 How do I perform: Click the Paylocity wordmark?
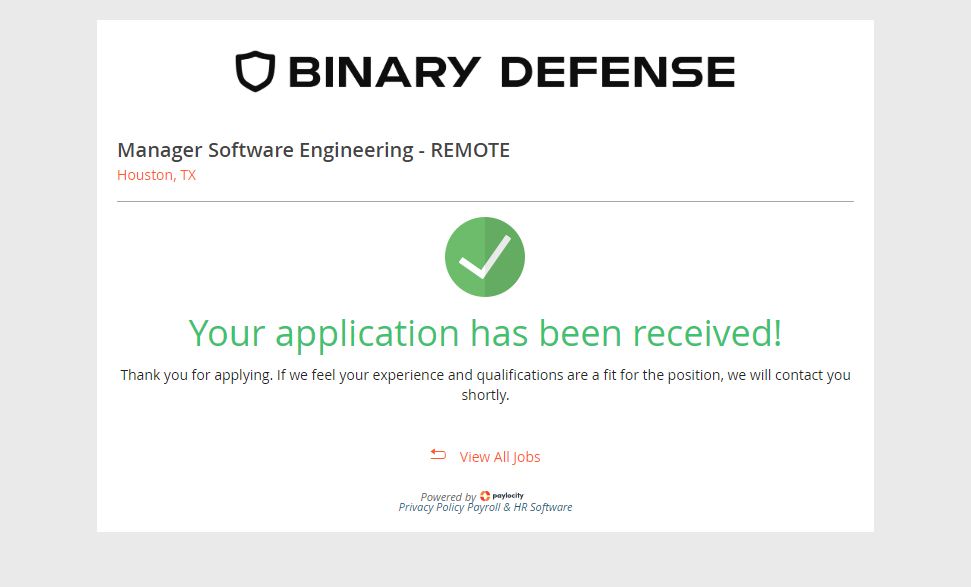tap(509, 495)
